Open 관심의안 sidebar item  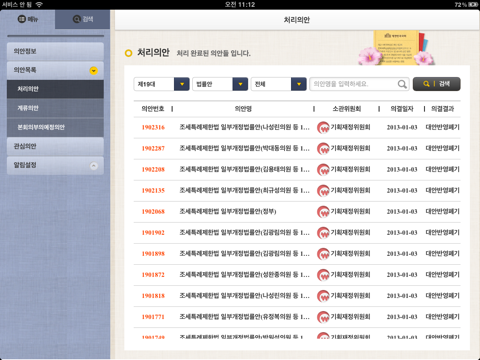[x=55, y=146]
